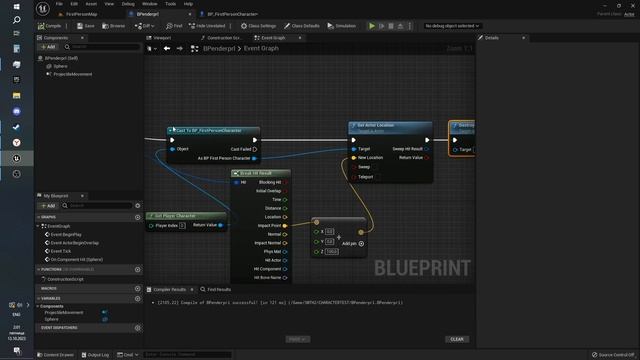The image size is (640, 360).
Task: Open play options three-dot menu
Action: tap(410, 26)
